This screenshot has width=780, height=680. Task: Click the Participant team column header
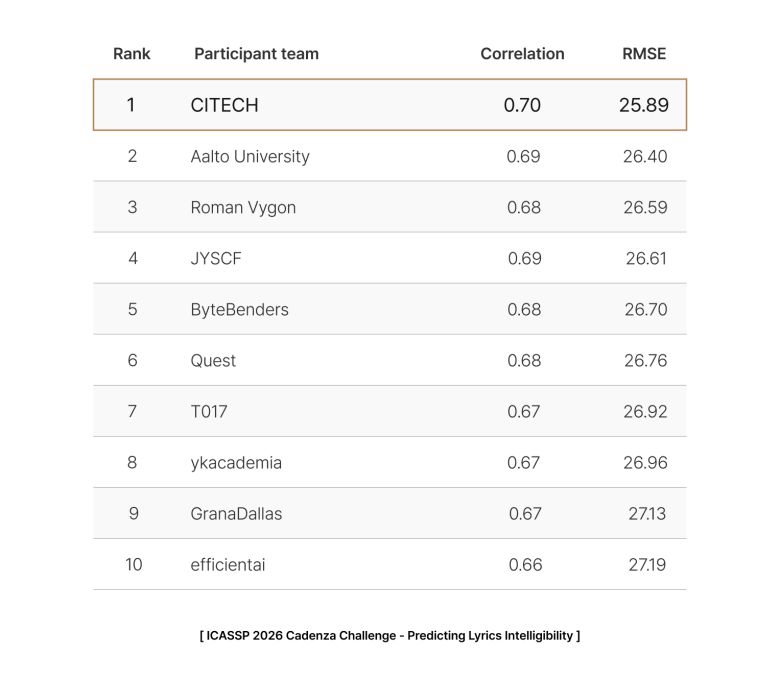[256, 54]
